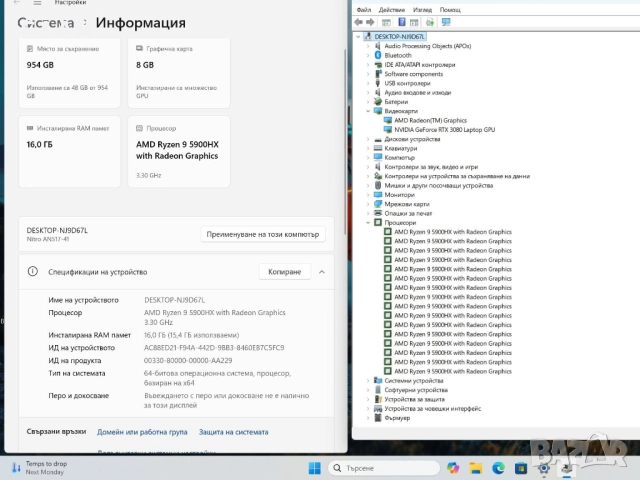Click the Settings gear icon on taskbar
The image size is (640, 480).
click(544, 468)
